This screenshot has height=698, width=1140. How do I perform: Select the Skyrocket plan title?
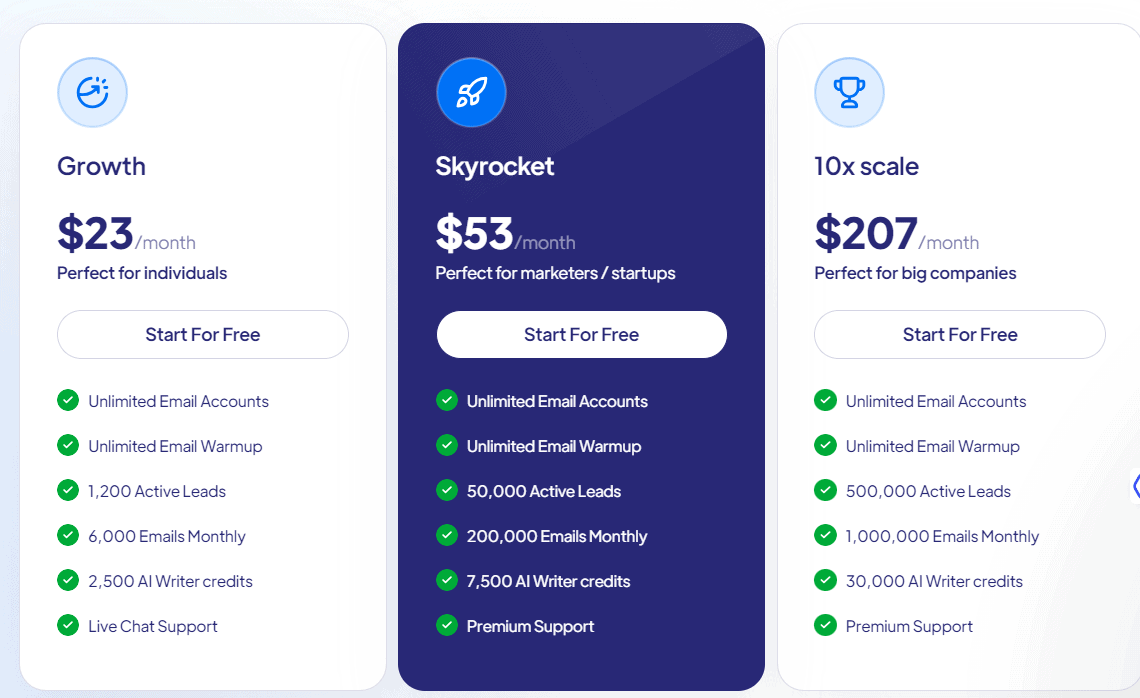[x=495, y=166]
